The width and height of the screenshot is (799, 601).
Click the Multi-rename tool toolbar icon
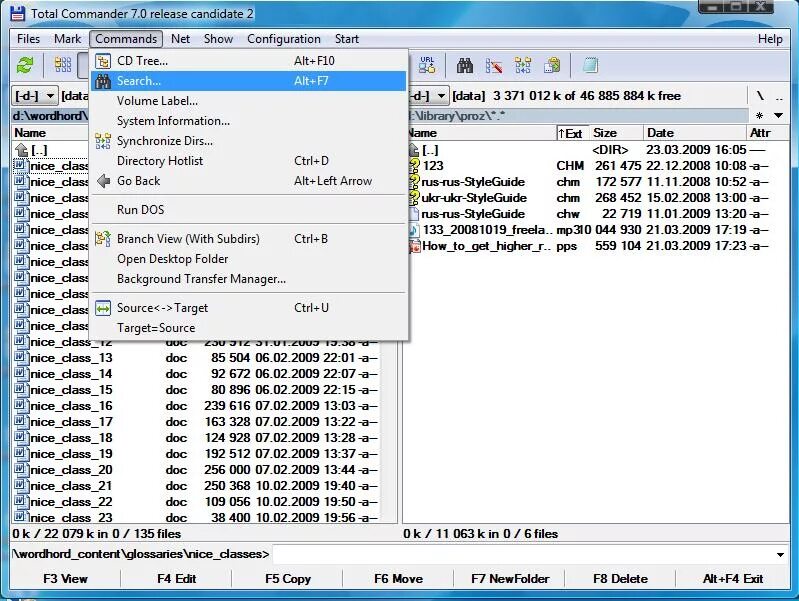[494, 65]
